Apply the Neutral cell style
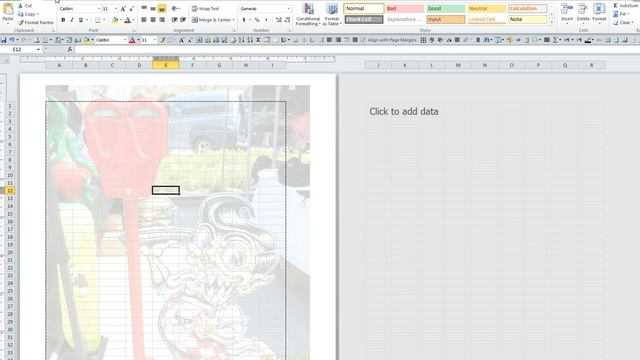The width and height of the screenshot is (640, 360). coord(487,9)
